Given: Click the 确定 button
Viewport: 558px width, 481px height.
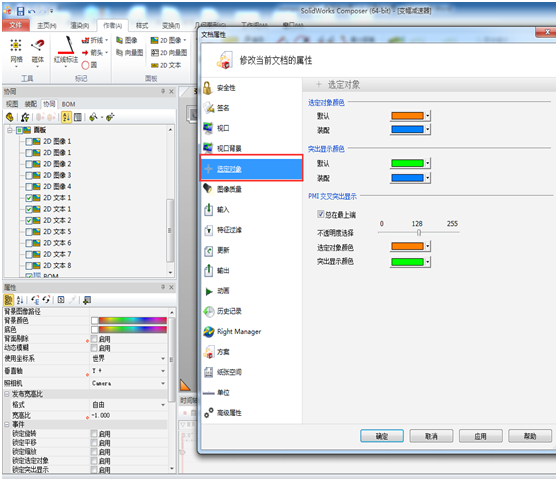Looking at the screenshot, I should pyautogui.click(x=382, y=436).
